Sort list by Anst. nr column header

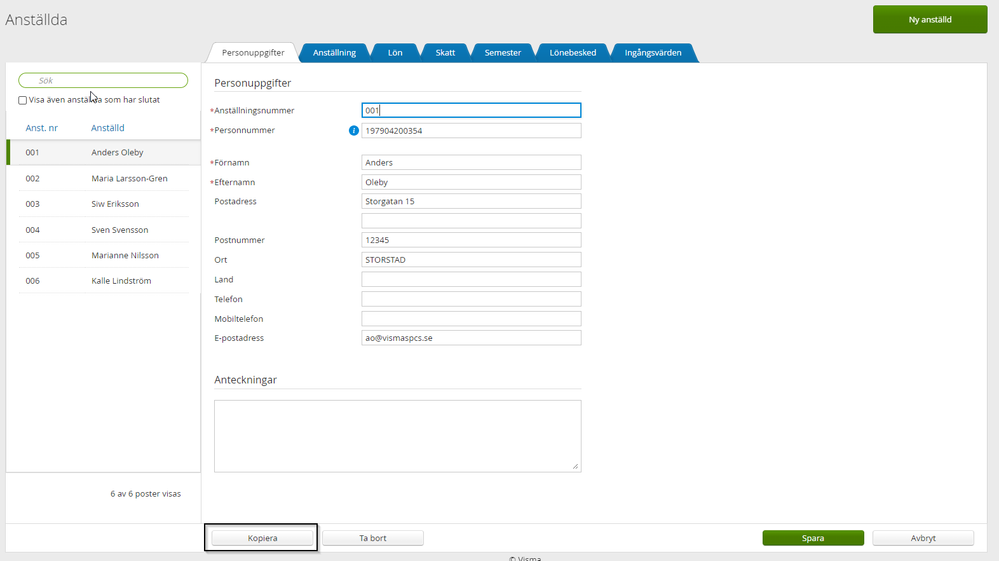[42, 128]
